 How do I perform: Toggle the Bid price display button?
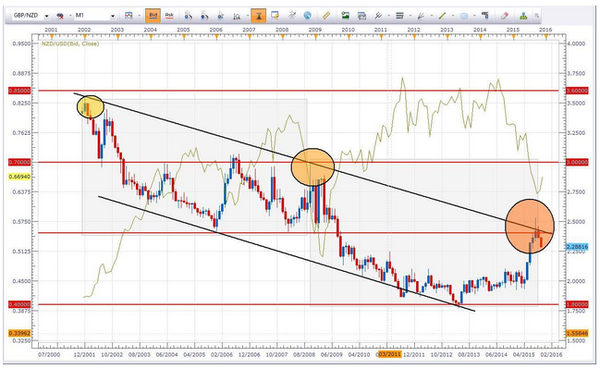(153, 15)
